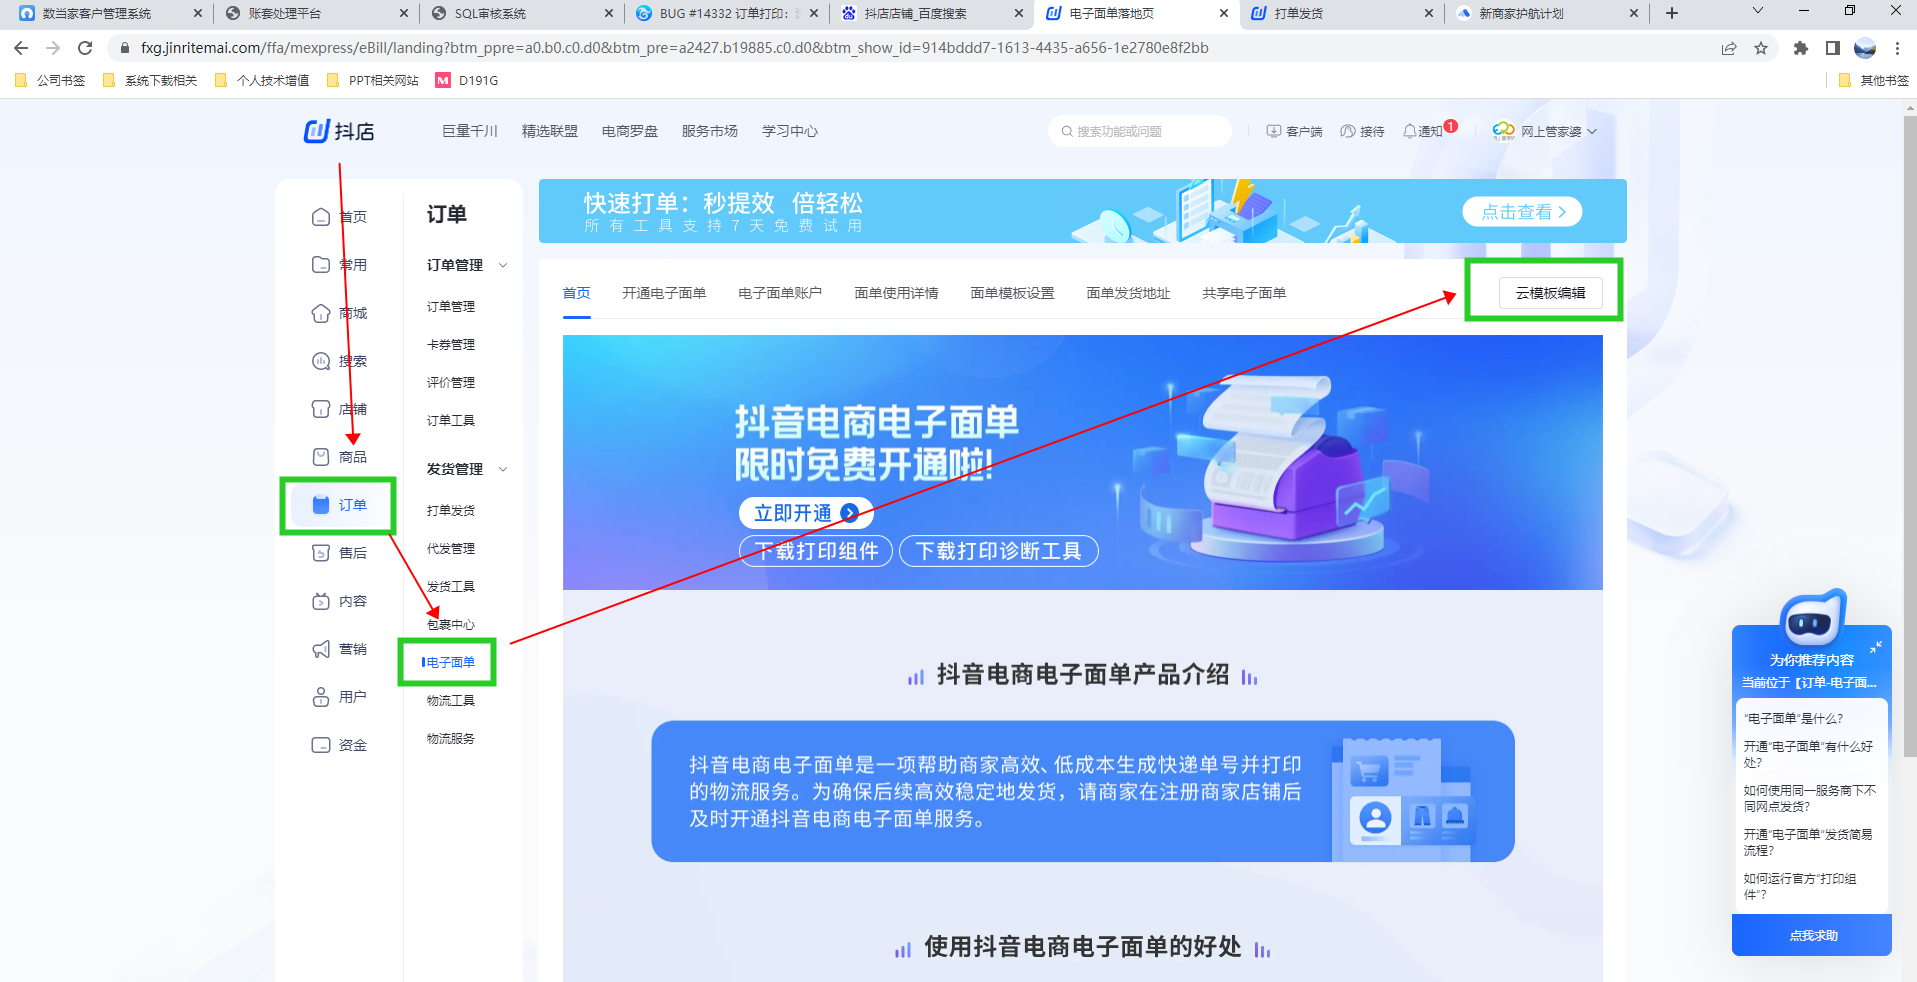1917x982 pixels.
Task: Select 电子面单 submenu item
Action: coord(451,663)
